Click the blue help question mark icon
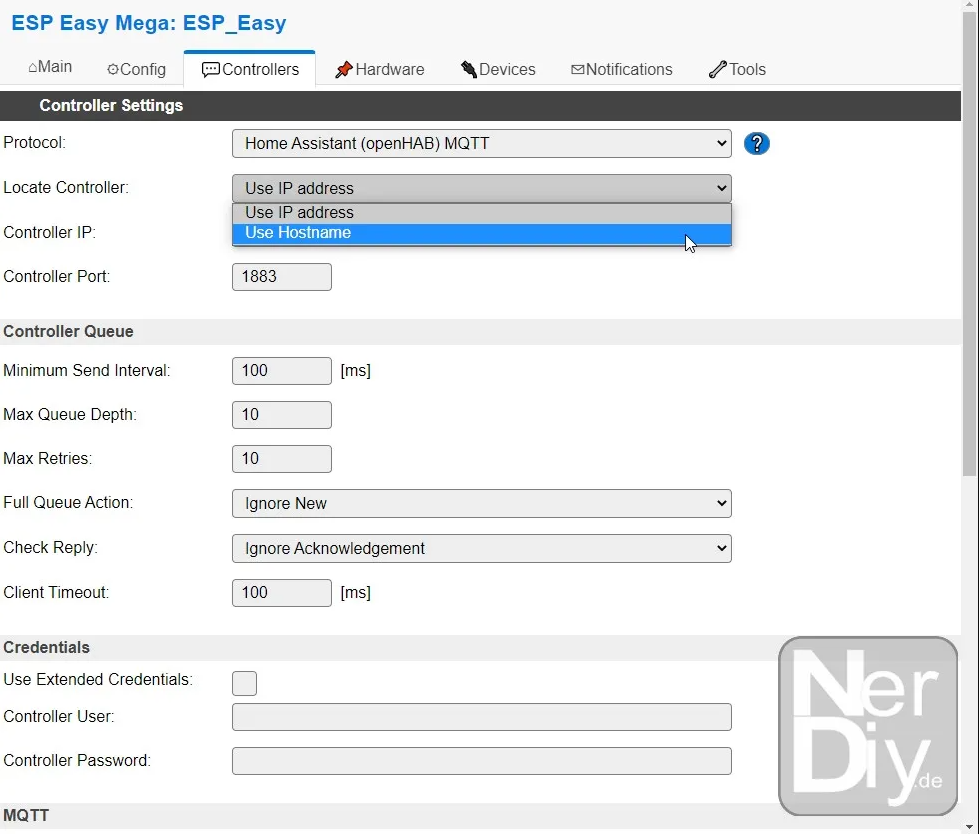The height and width of the screenshot is (834, 979). 757,144
